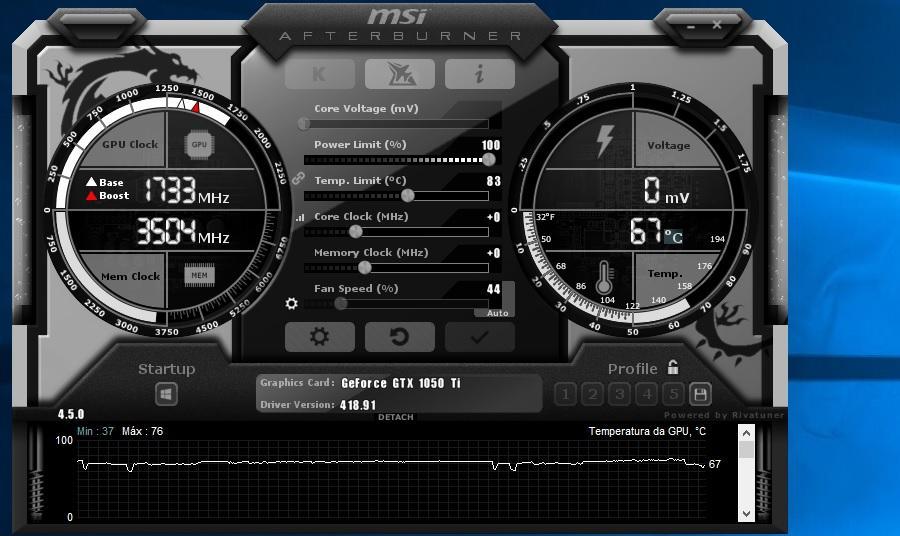The height and width of the screenshot is (536, 900).
Task: Select profile slot 4
Action: [647, 394]
